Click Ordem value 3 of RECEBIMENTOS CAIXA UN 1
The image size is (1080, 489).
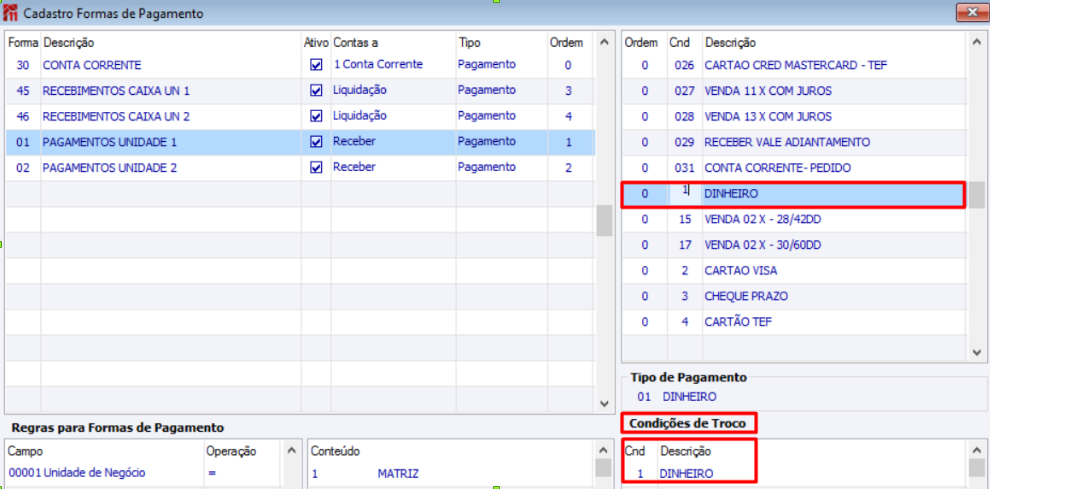point(568,91)
